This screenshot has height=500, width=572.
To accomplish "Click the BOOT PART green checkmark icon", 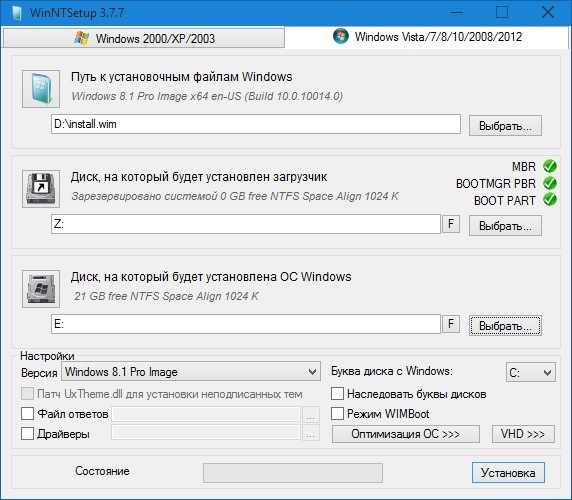I will click(550, 200).
